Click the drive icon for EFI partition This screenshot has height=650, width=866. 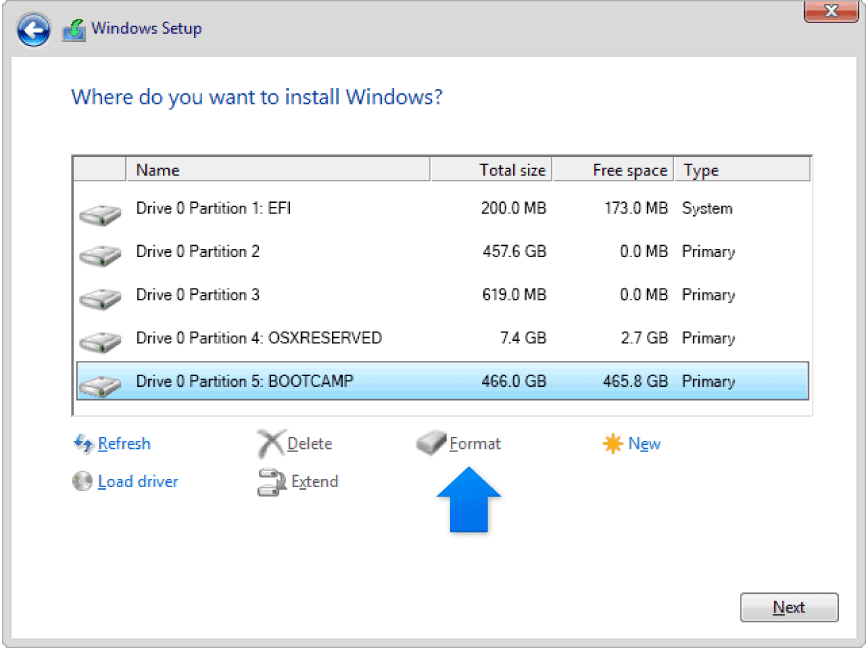click(x=100, y=210)
